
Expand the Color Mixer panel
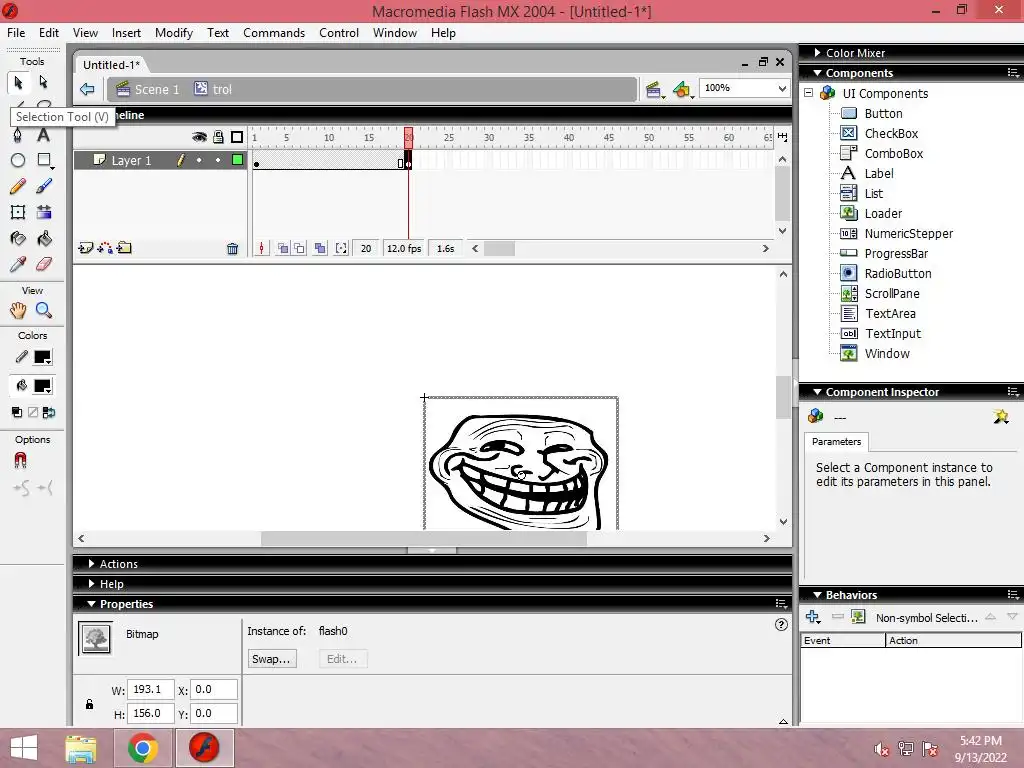click(x=817, y=53)
